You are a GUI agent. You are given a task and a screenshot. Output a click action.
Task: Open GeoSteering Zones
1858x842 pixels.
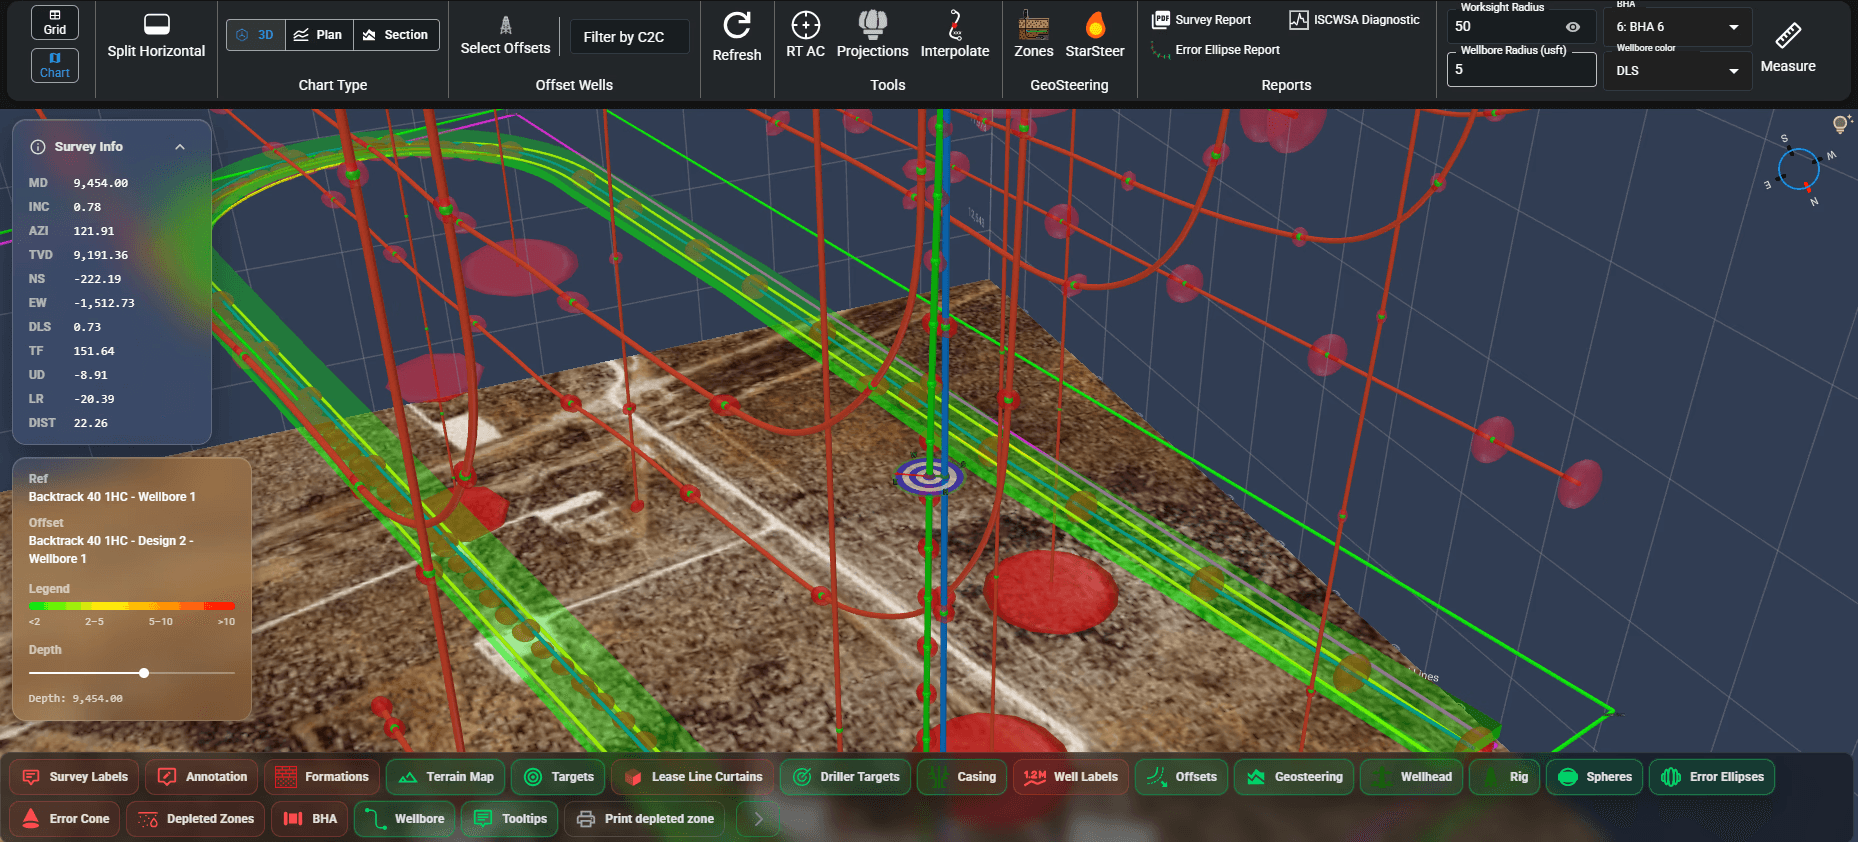click(x=1033, y=36)
